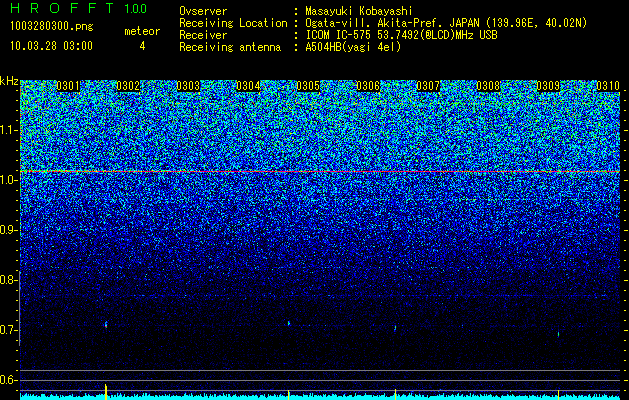The height and width of the screenshot is (400, 629).
Task: Click the yellow power spike near 0309
Action: click(x=558, y=394)
